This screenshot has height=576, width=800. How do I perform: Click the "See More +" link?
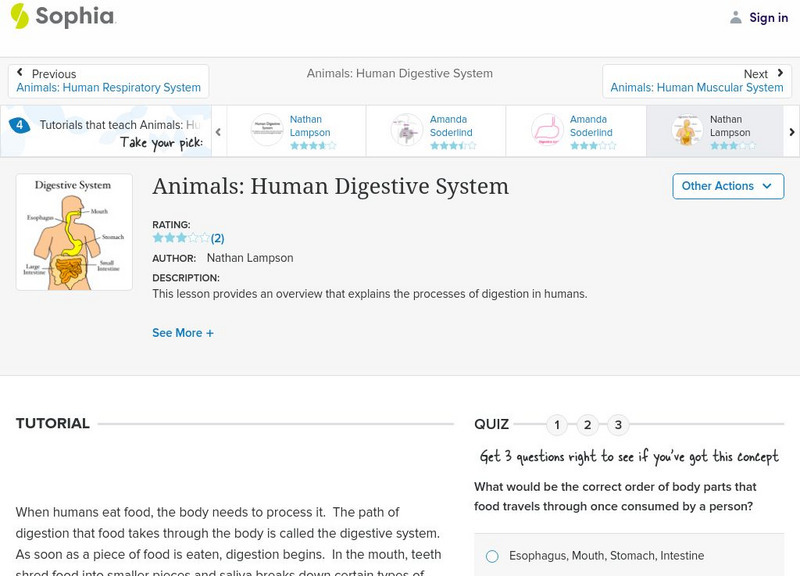183,332
